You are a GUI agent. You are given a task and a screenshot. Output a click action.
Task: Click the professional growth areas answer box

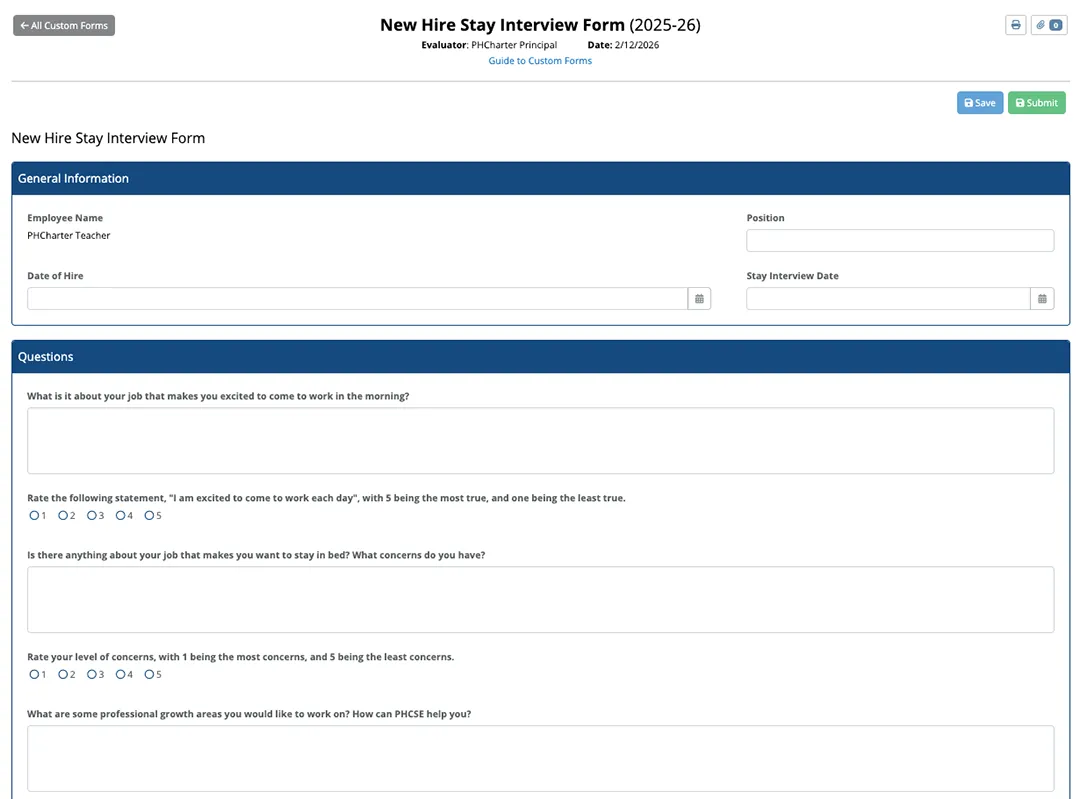(x=540, y=759)
